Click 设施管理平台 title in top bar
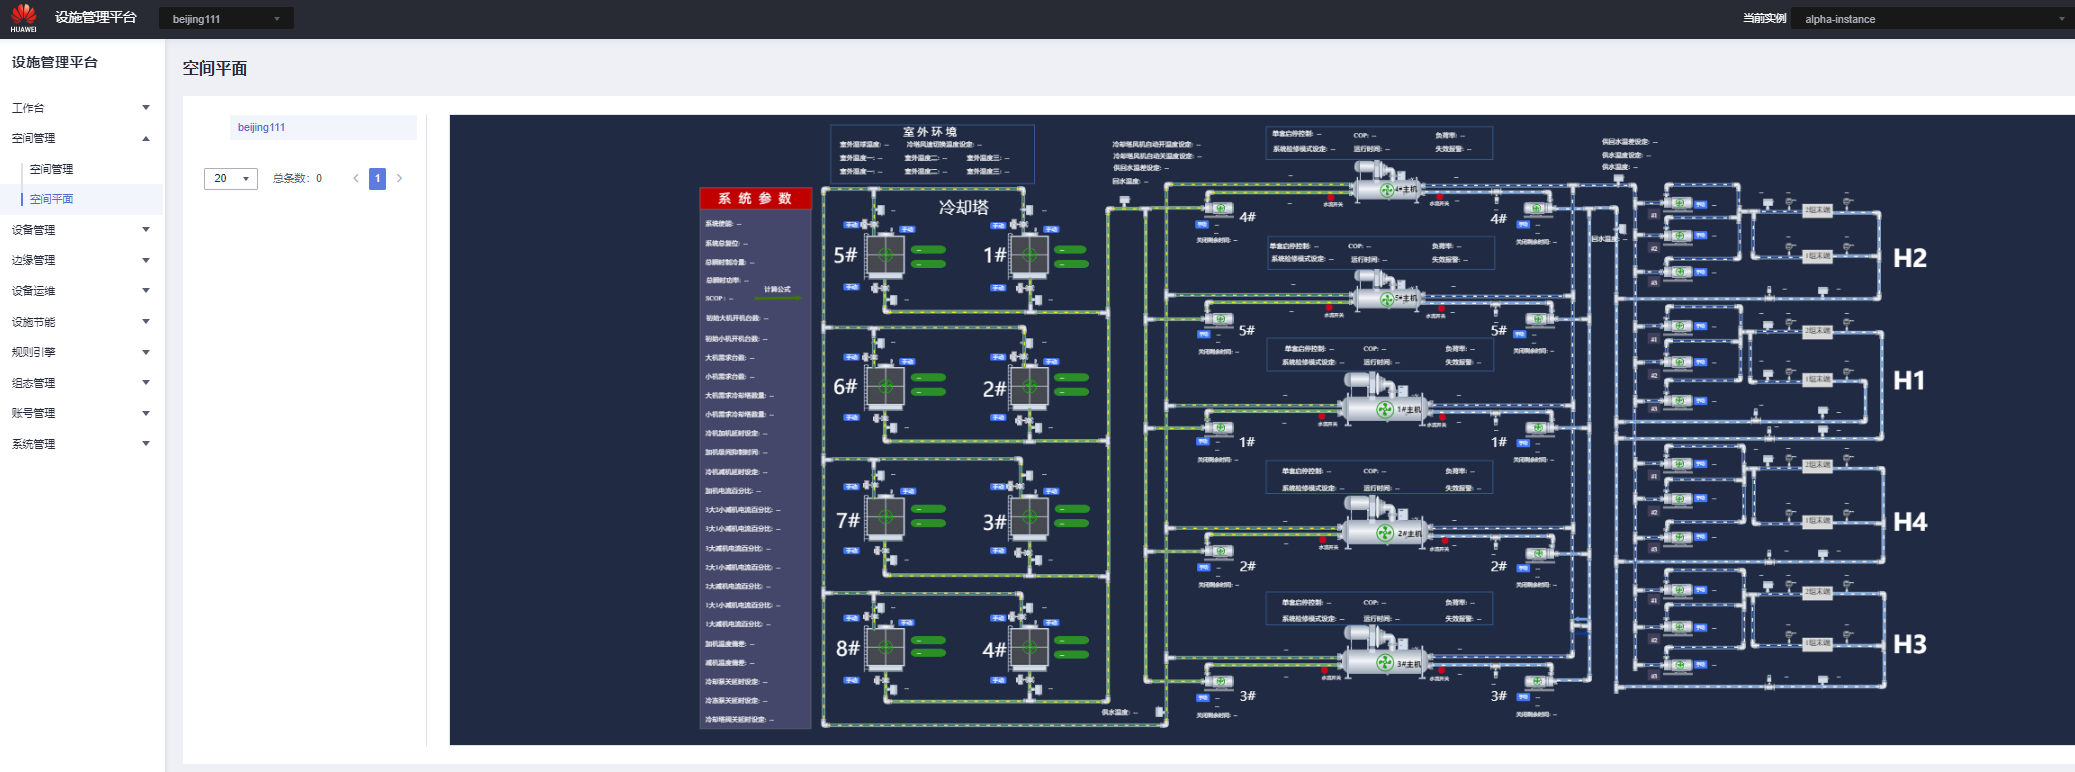The image size is (2075, 772). (x=95, y=17)
